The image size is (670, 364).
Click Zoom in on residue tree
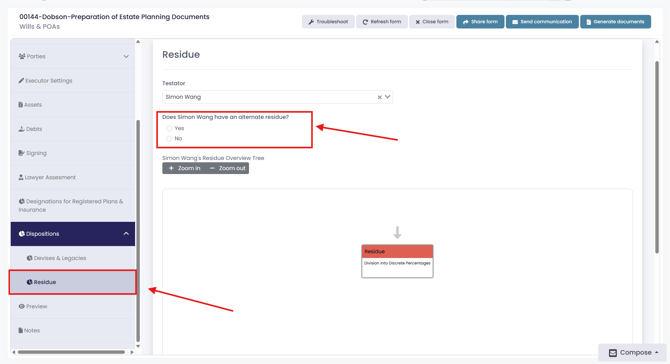tap(184, 168)
